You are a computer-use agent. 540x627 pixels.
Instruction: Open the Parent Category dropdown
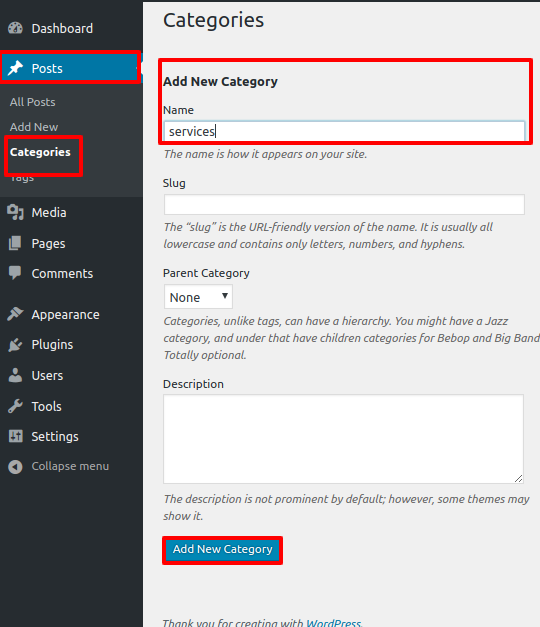pos(198,297)
